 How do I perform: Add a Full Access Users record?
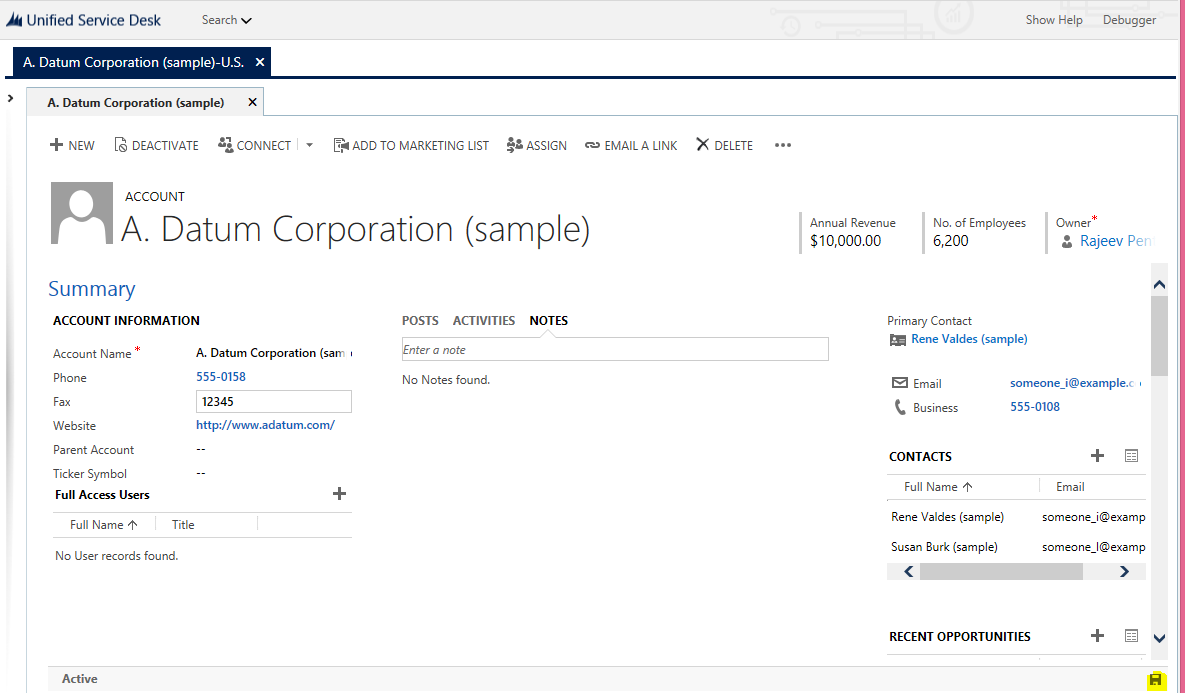pos(339,494)
